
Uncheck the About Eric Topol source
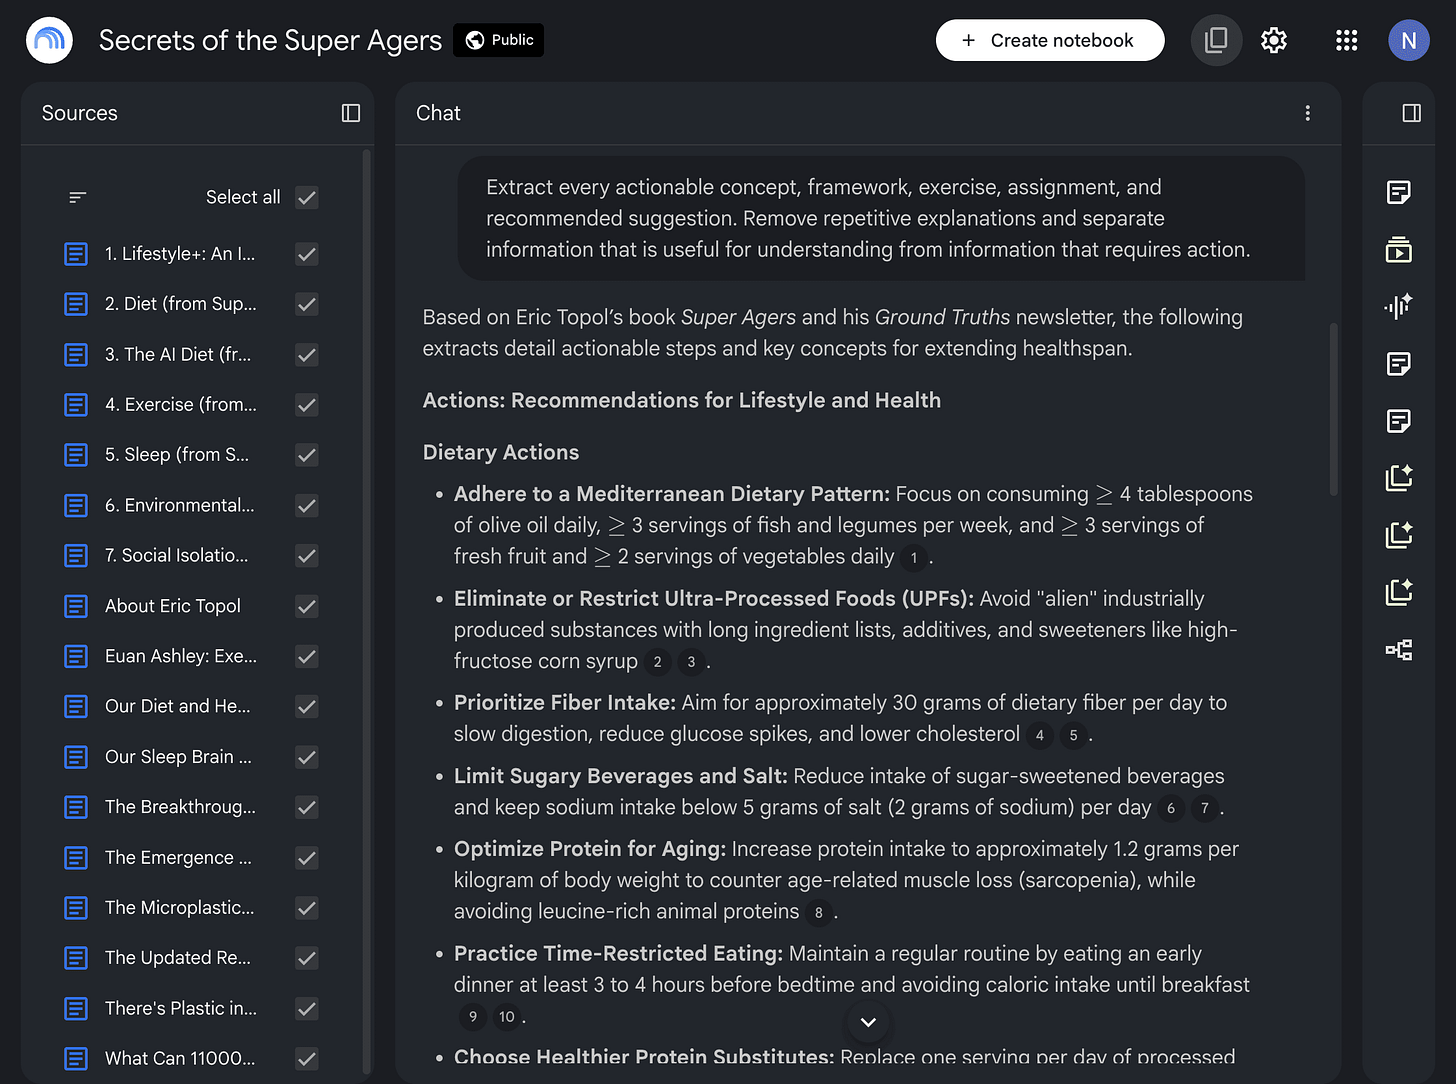click(307, 606)
